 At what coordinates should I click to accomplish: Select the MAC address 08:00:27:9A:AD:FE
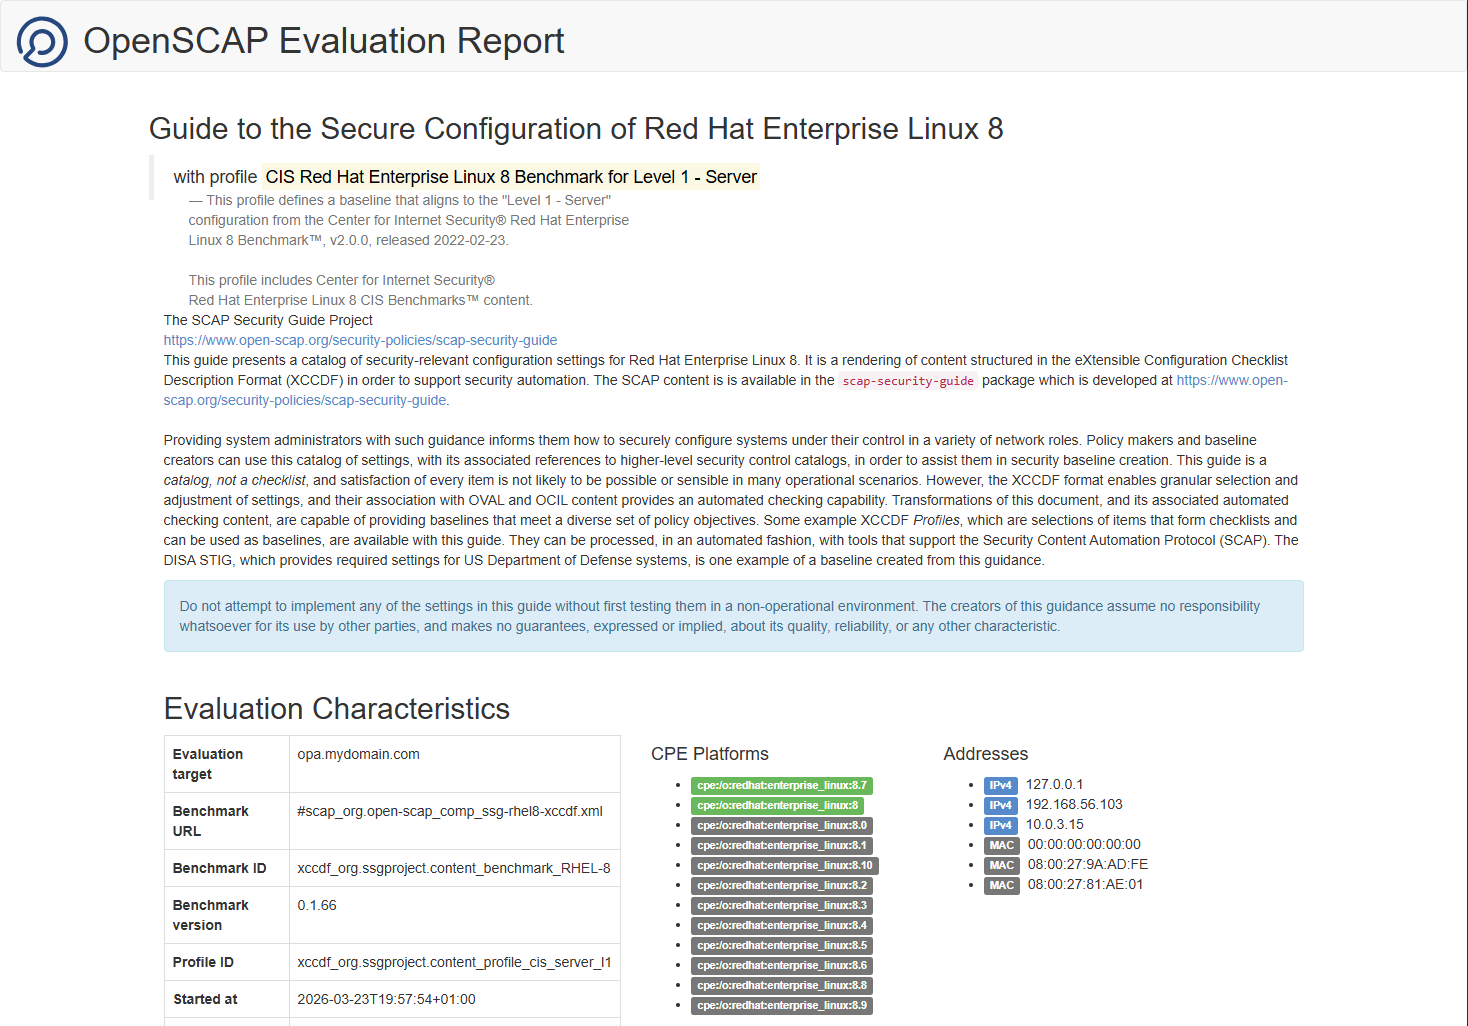point(1088,864)
